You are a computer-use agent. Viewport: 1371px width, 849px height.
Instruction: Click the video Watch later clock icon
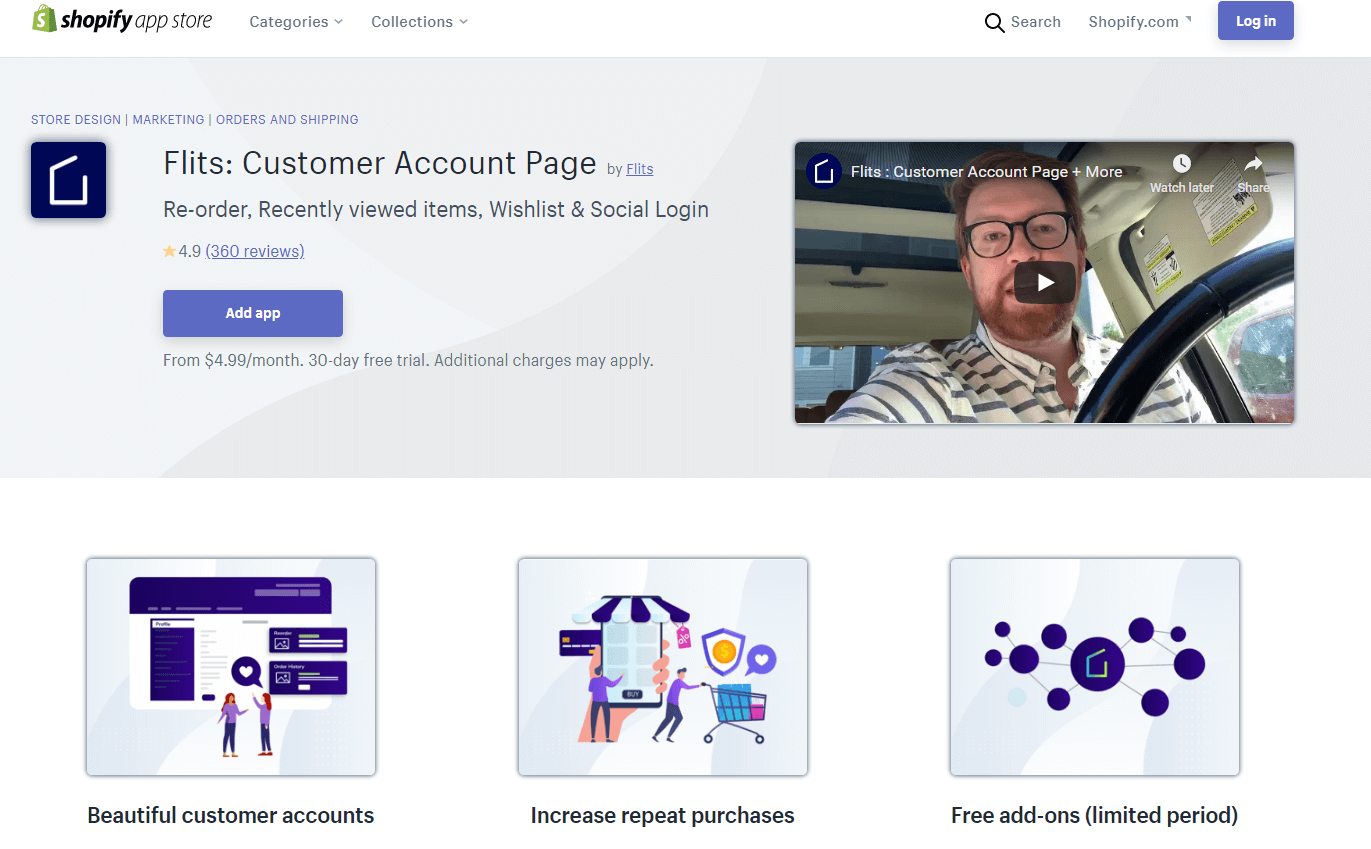(1182, 163)
